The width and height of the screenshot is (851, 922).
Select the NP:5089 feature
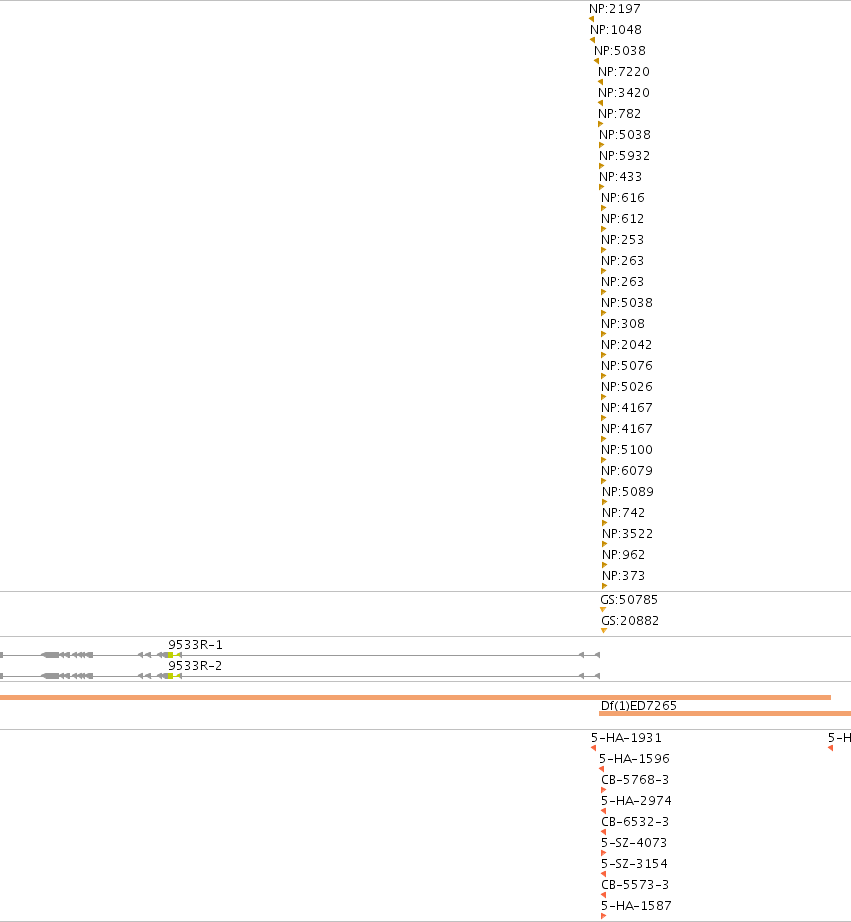628,492
